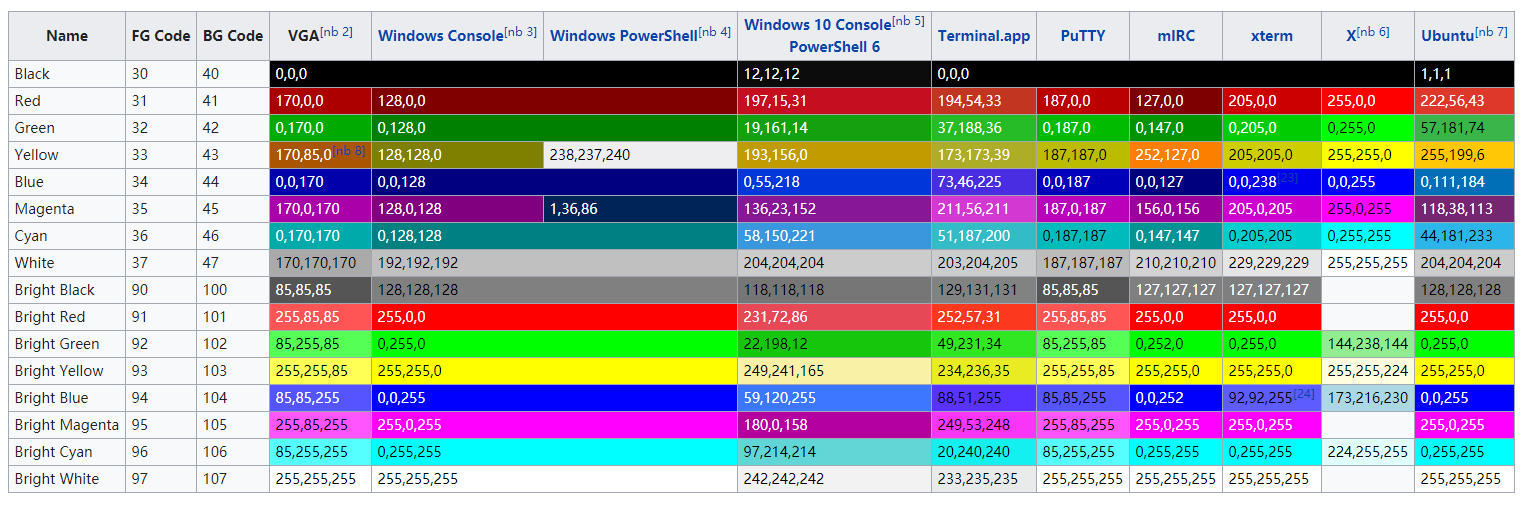Image resolution: width=1533 pixels, height=507 pixels.
Task: Open citation 24 in the xterm Bright Blue cell
Action: click(1304, 393)
